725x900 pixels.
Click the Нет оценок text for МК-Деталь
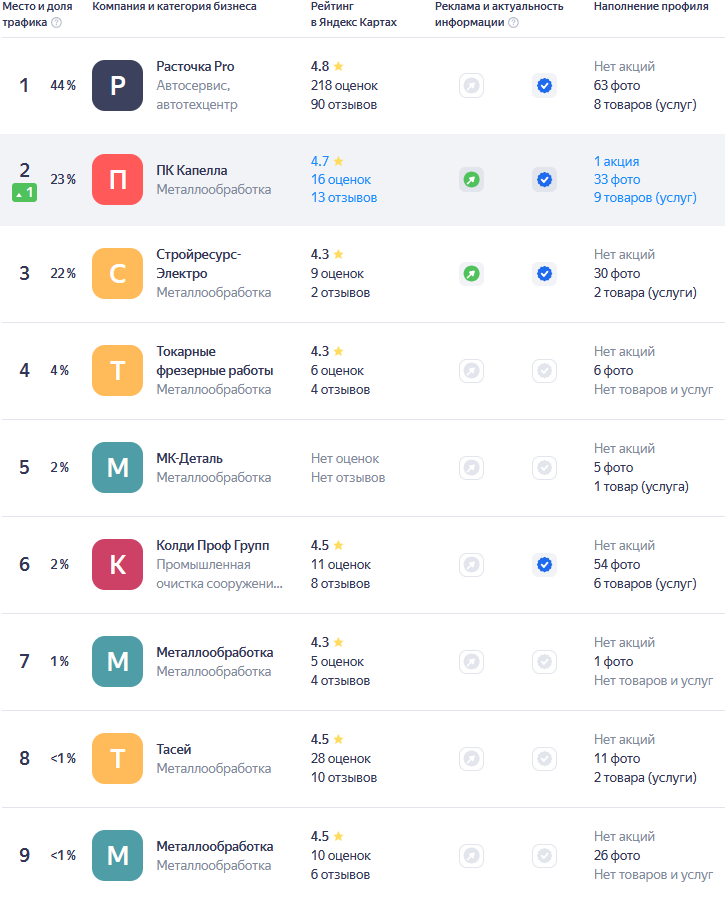click(x=345, y=459)
